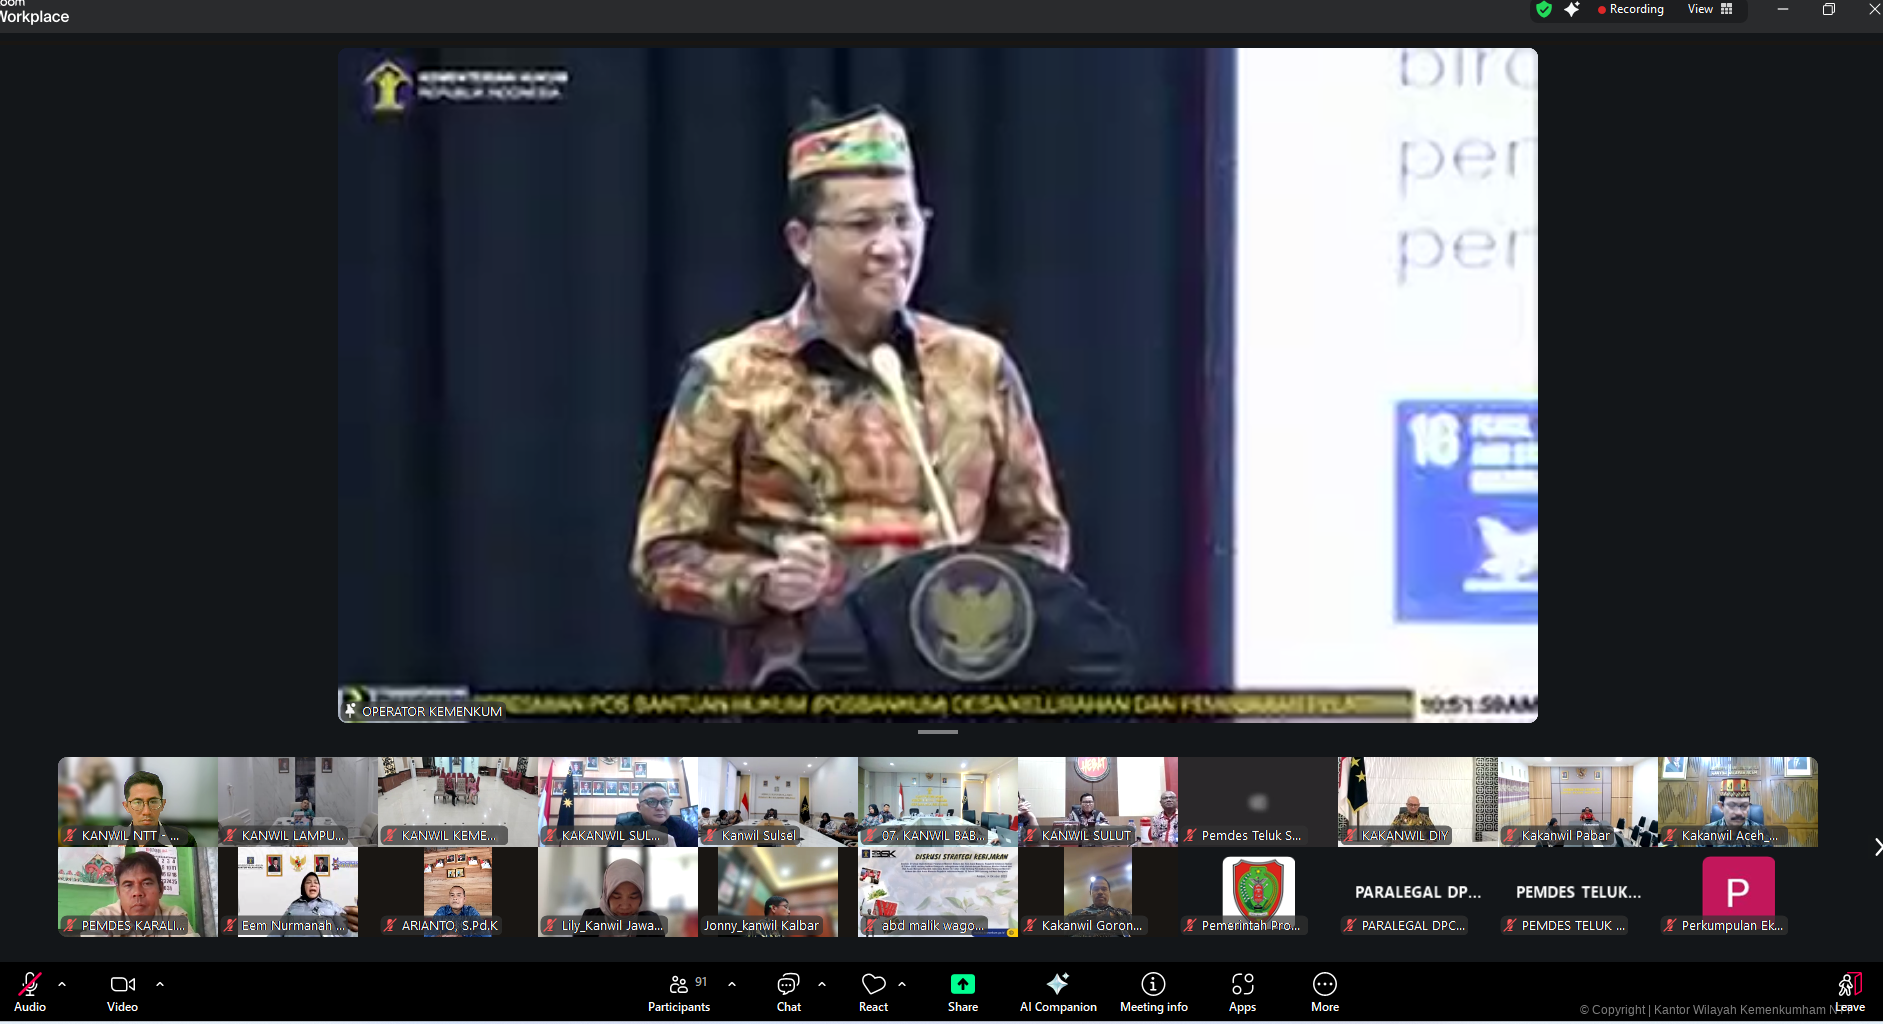The width and height of the screenshot is (1883, 1024).
Task: Launch AI Companion
Action: [x=1057, y=992]
